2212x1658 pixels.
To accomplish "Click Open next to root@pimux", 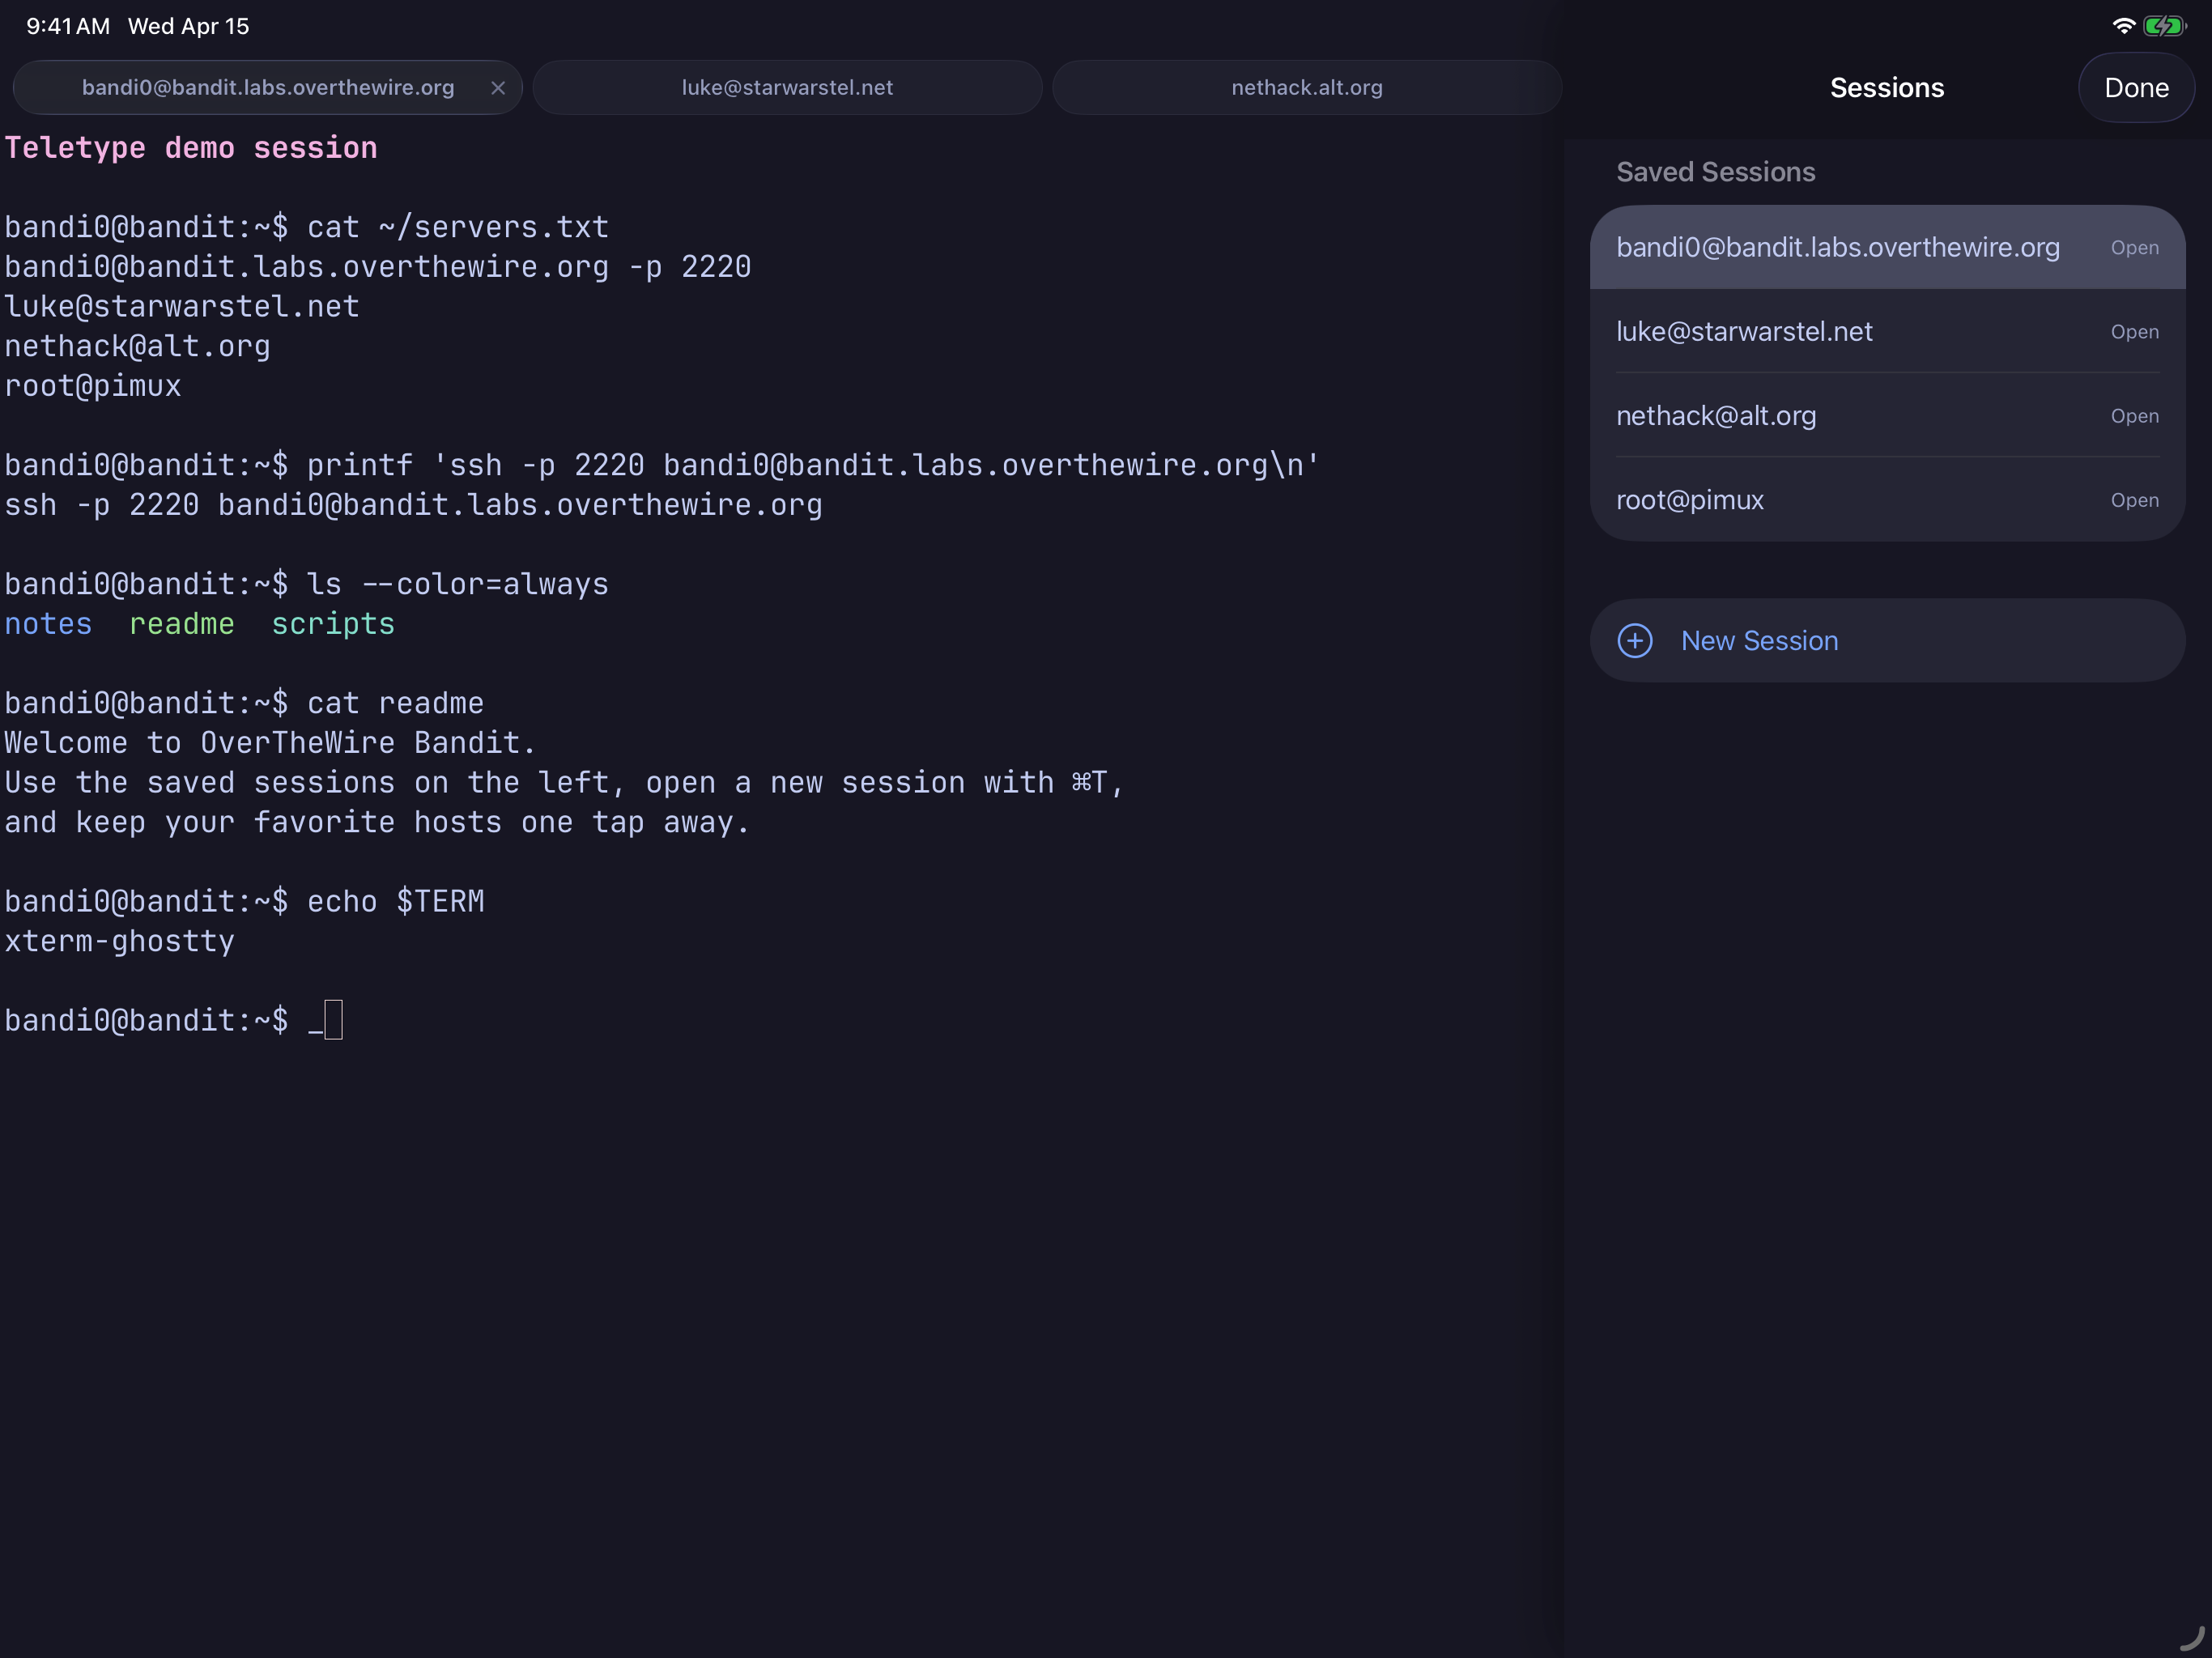I will pos(2134,500).
